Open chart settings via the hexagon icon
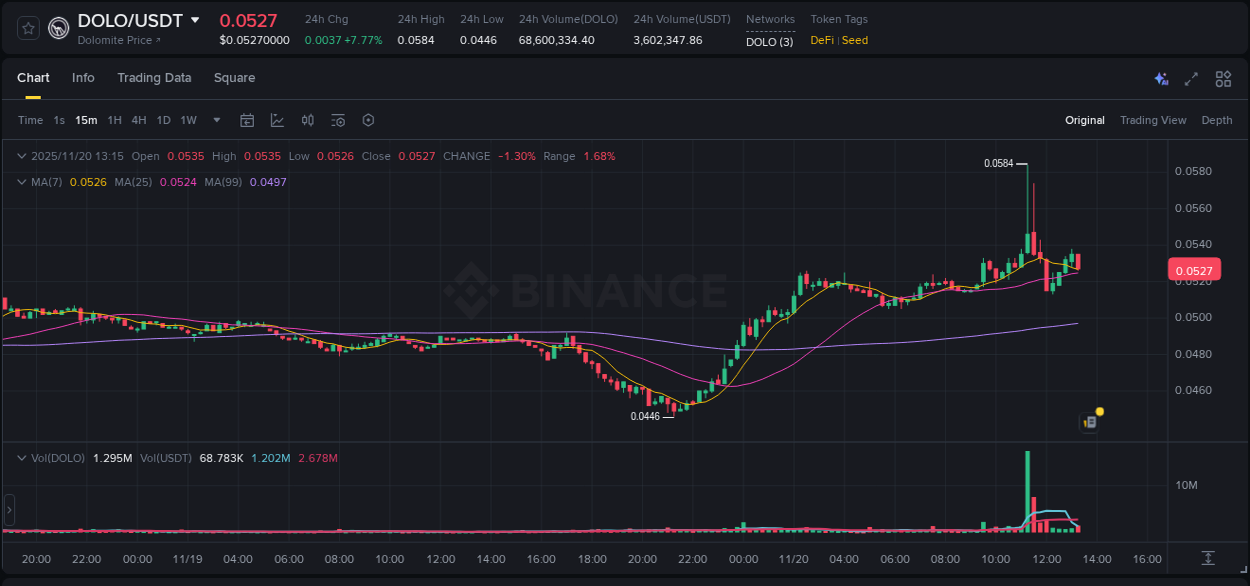This screenshot has height=586, width=1250. (x=368, y=119)
